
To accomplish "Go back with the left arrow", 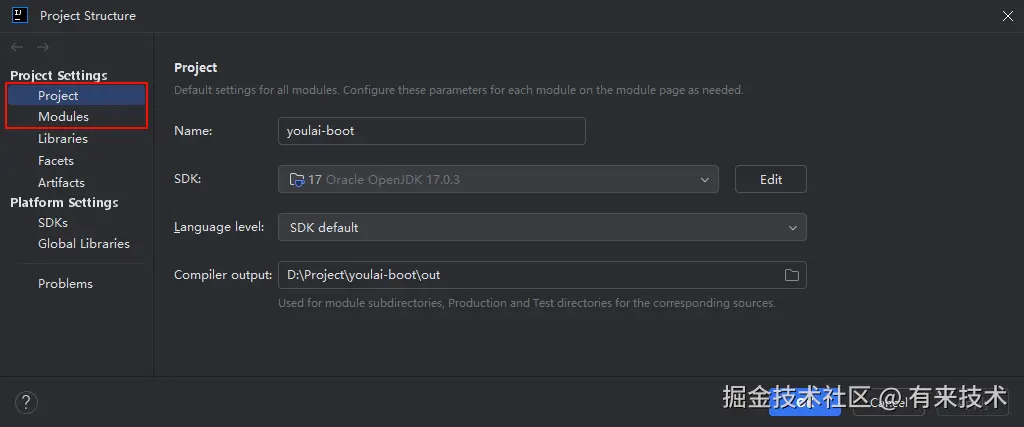I will coord(18,47).
